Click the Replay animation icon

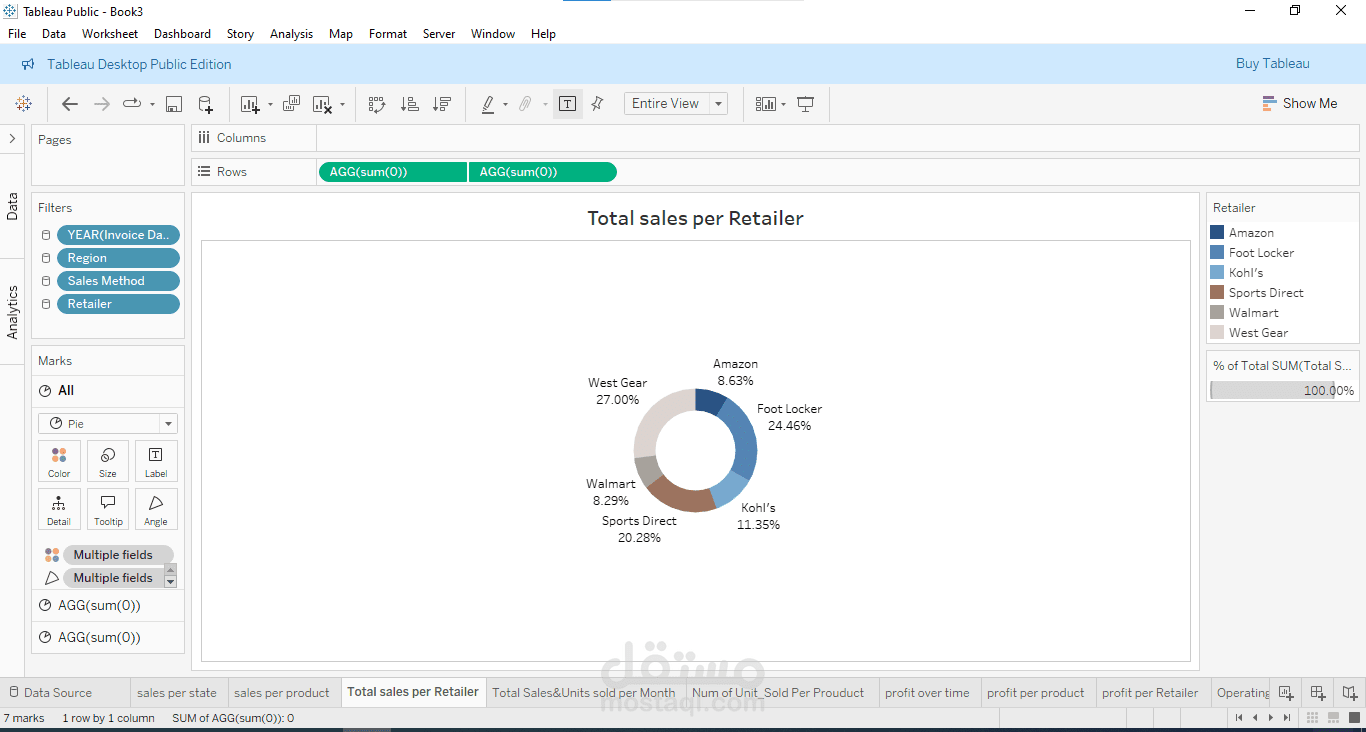click(x=132, y=103)
